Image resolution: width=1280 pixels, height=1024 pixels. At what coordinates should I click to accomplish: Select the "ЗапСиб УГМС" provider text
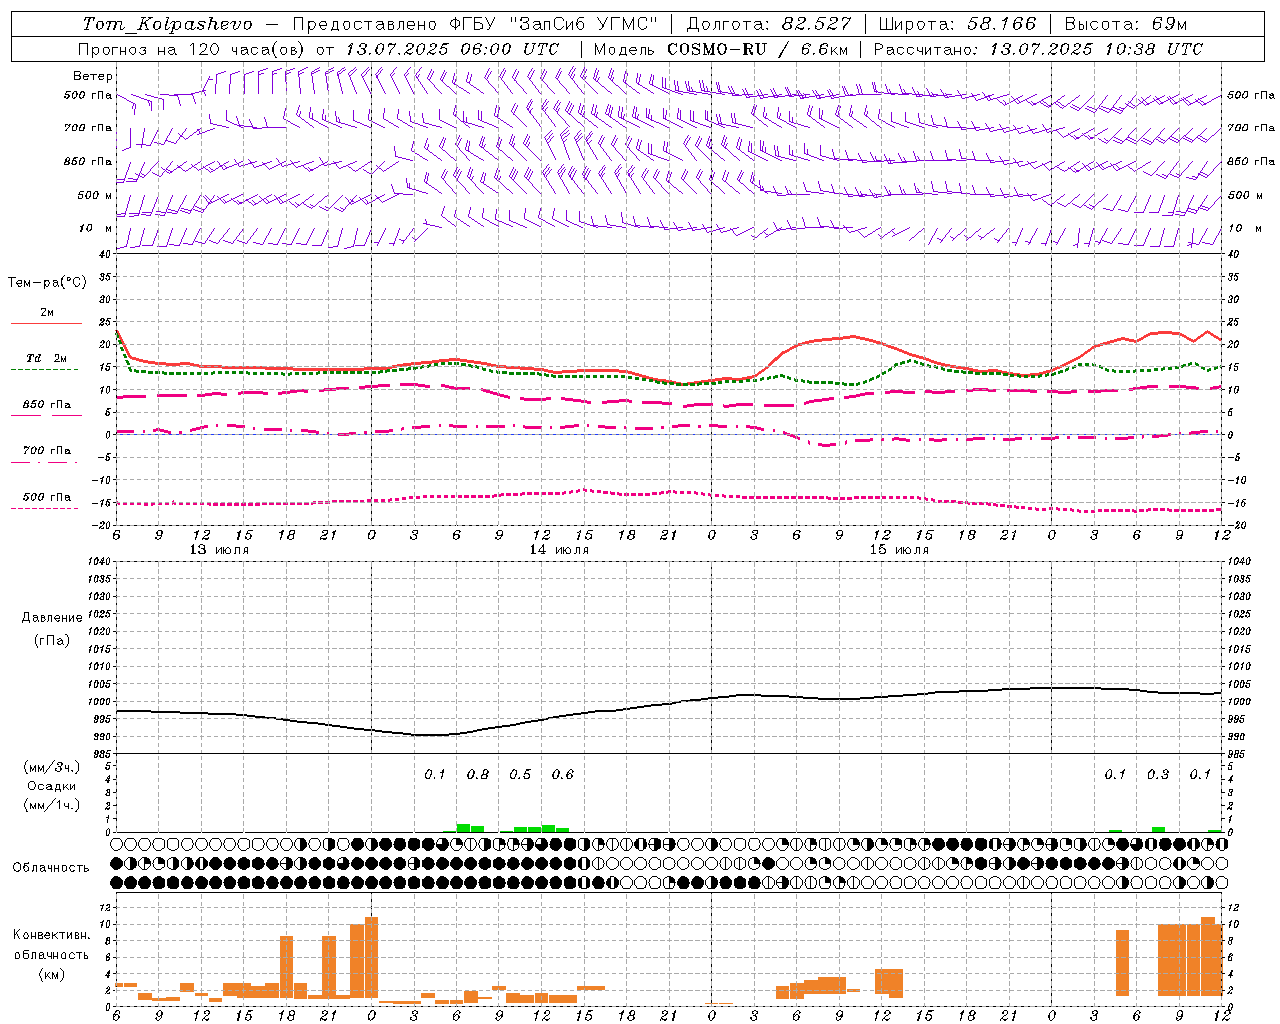(x=583, y=24)
